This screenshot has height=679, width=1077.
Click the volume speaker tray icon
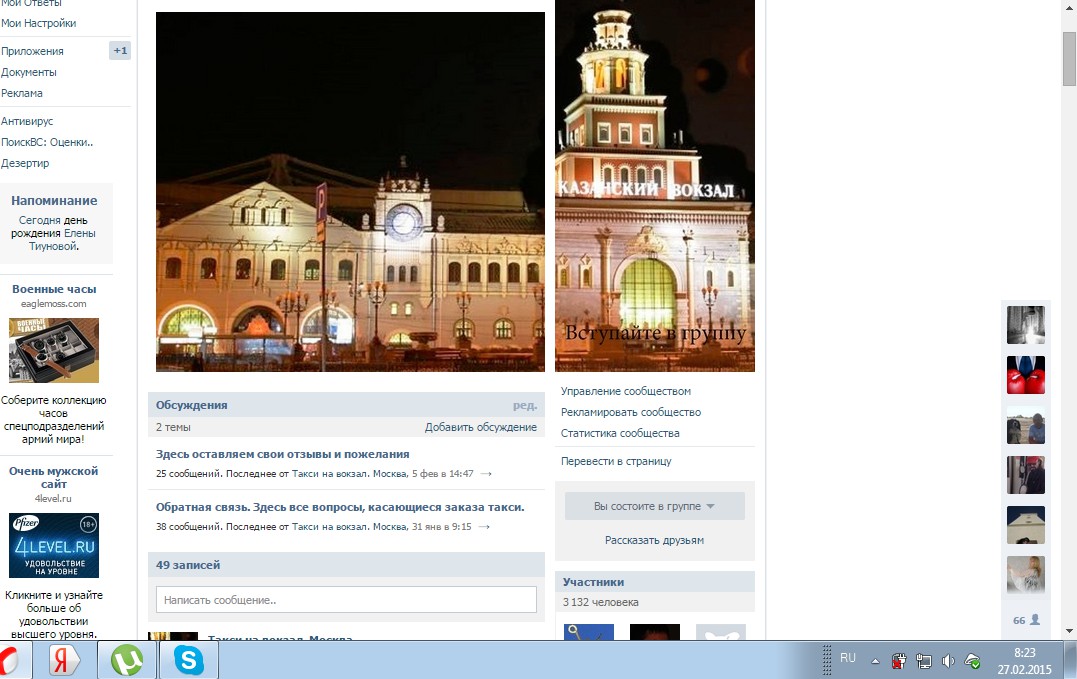coord(948,661)
